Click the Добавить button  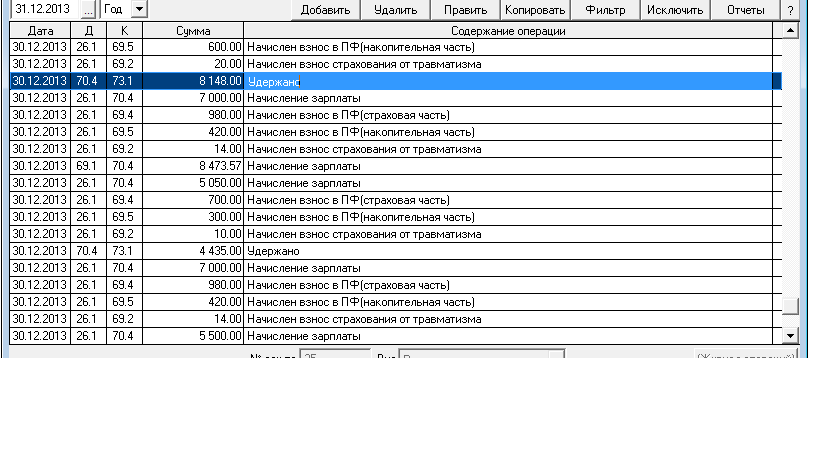point(324,10)
